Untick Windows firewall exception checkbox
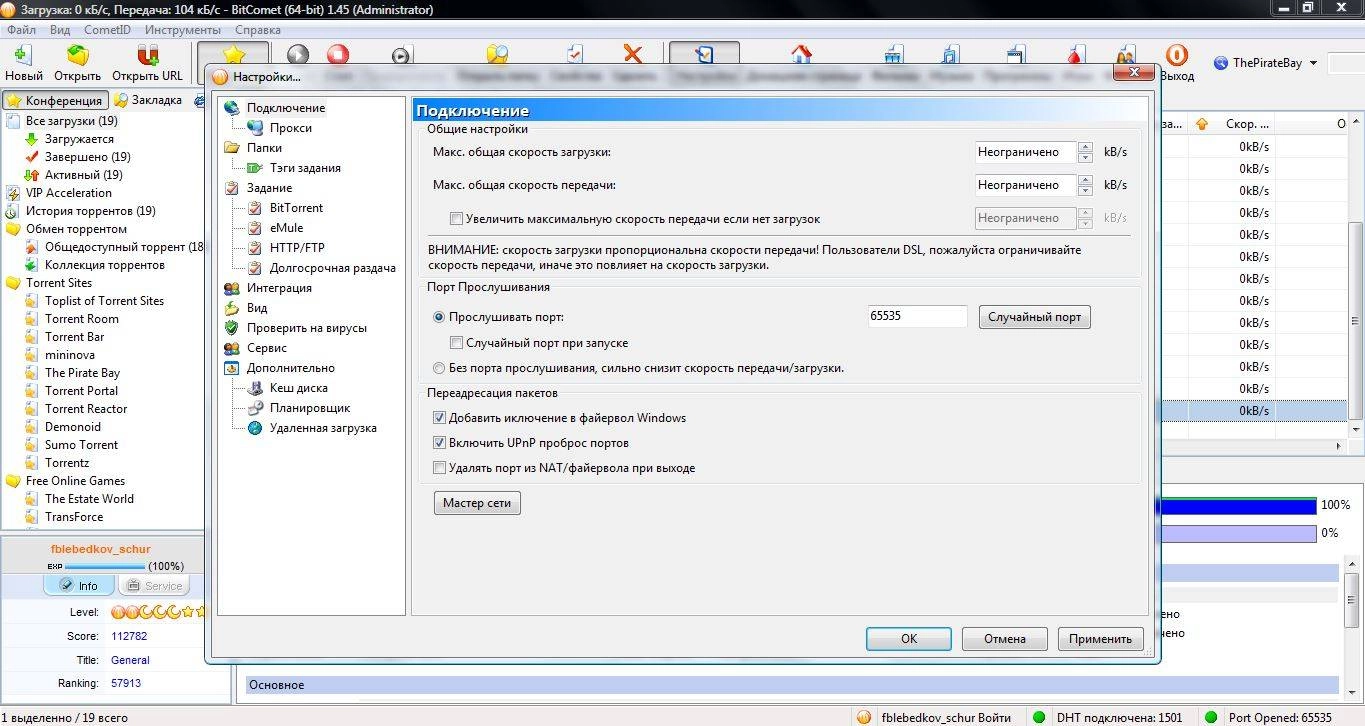Screen dimensions: 1365x726 point(439,418)
